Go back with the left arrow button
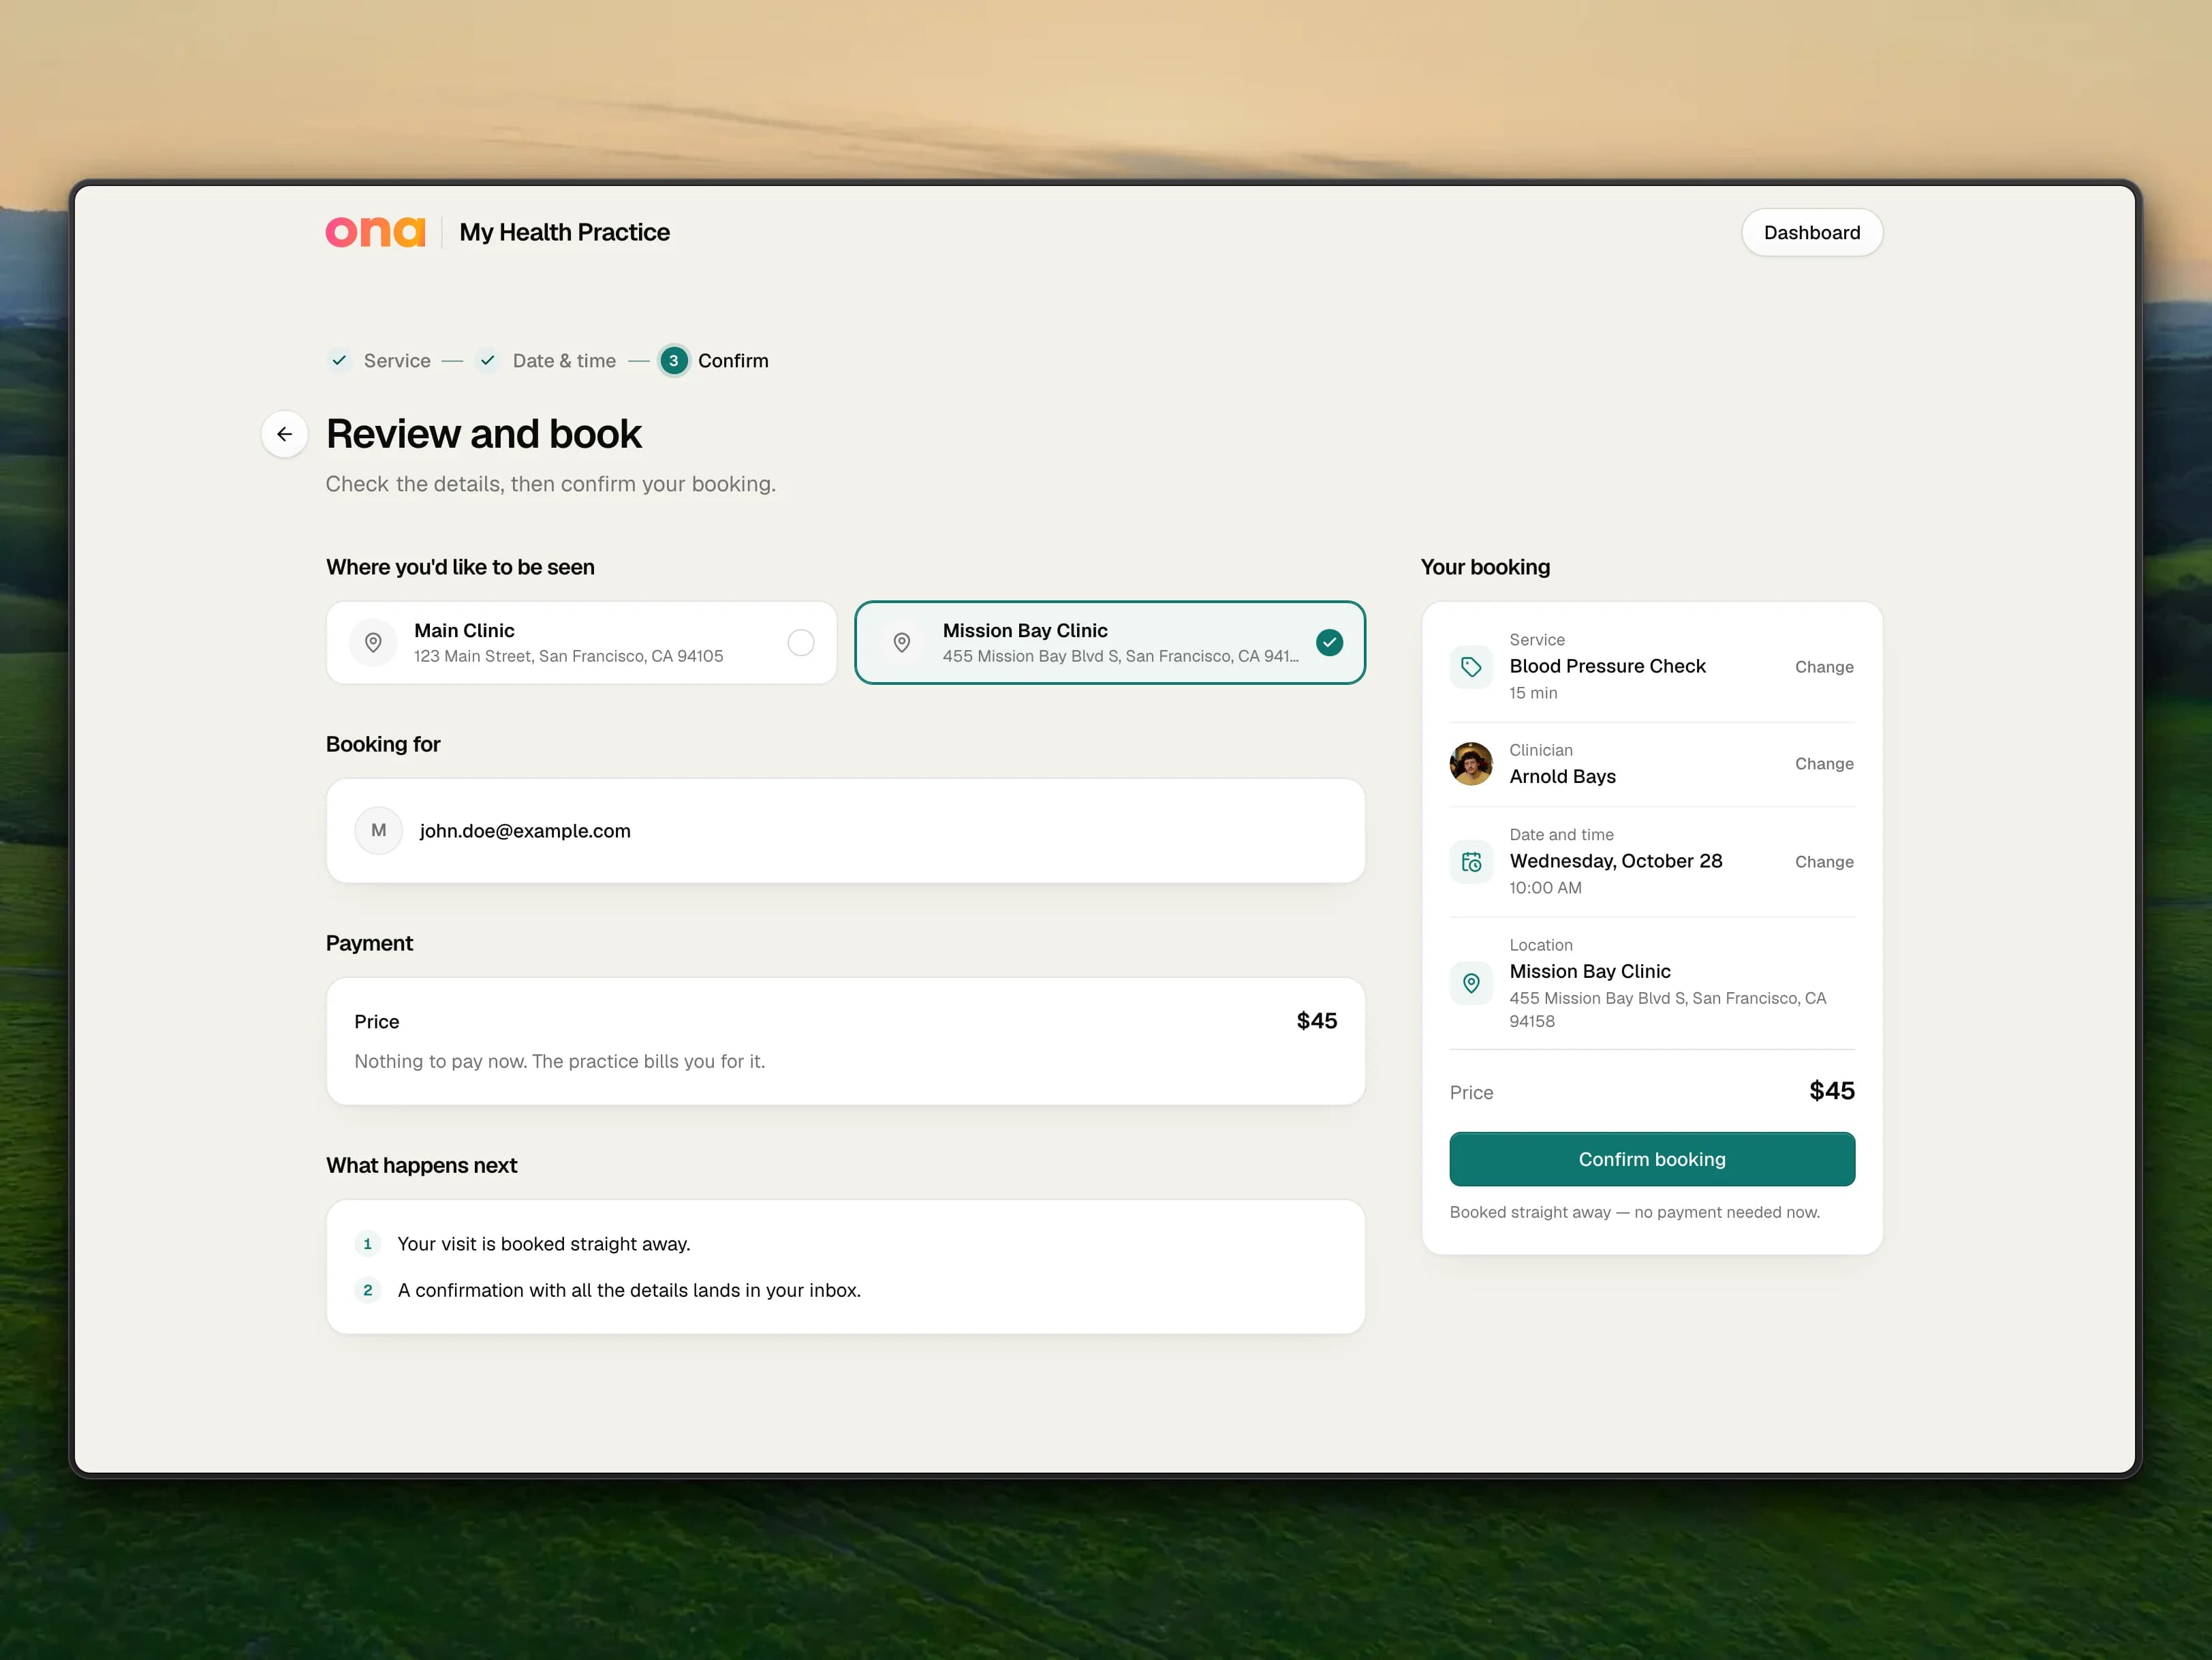The width and height of the screenshot is (2212, 1660). coord(285,434)
